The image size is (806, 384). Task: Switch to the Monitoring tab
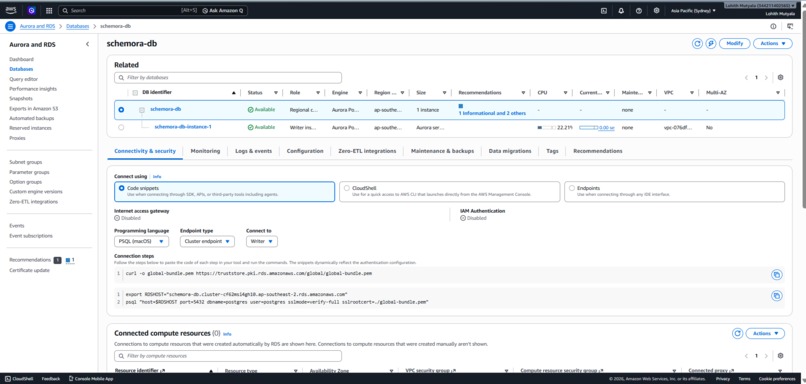point(205,151)
